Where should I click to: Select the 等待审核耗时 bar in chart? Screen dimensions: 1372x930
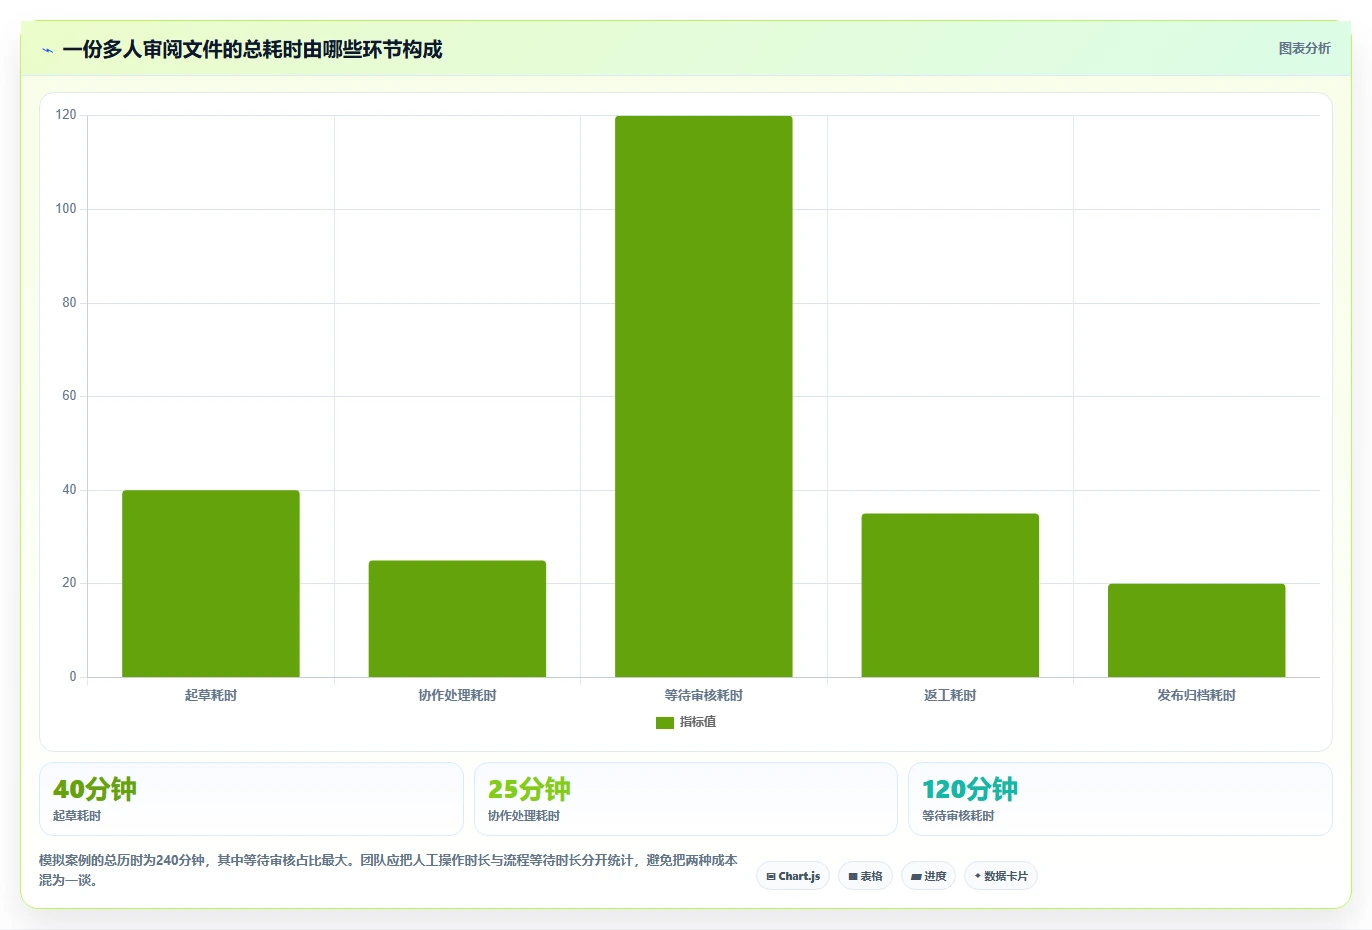[704, 397]
